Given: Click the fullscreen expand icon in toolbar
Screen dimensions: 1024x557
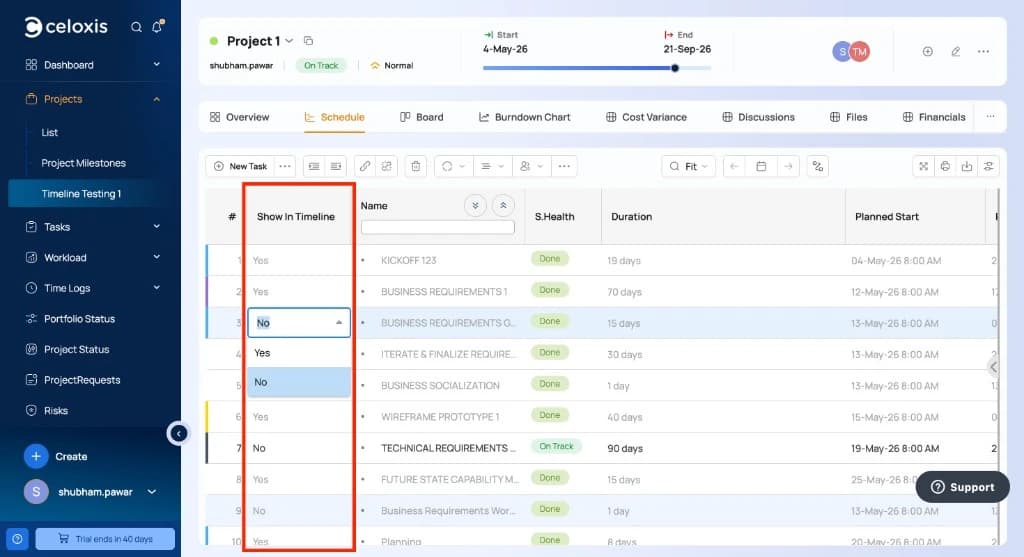Looking at the screenshot, I should [923, 167].
